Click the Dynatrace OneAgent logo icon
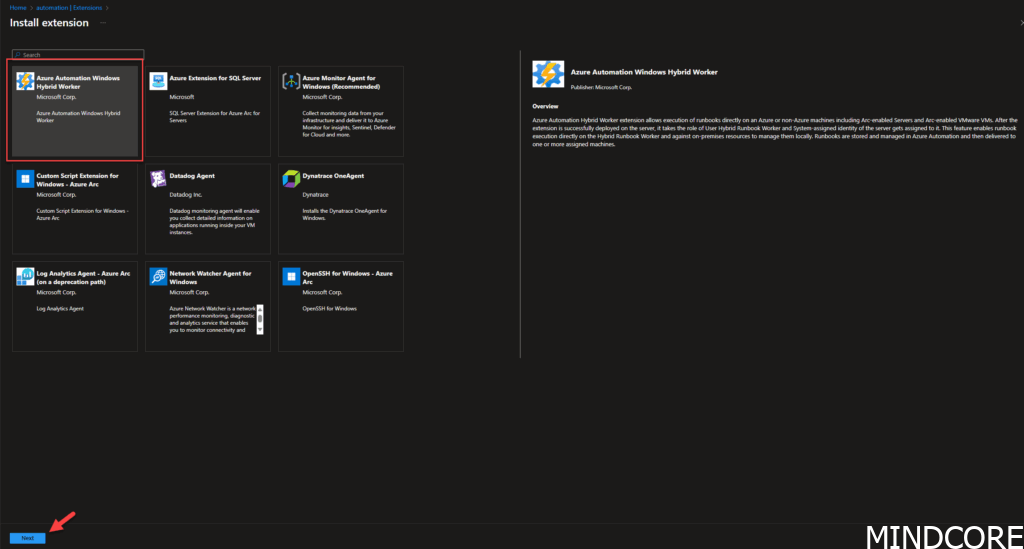This screenshot has height=549, width=1024. coord(290,179)
